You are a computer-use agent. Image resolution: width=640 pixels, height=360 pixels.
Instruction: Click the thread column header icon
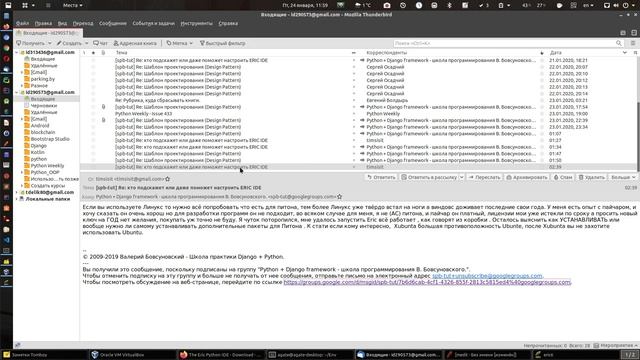point(84,53)
